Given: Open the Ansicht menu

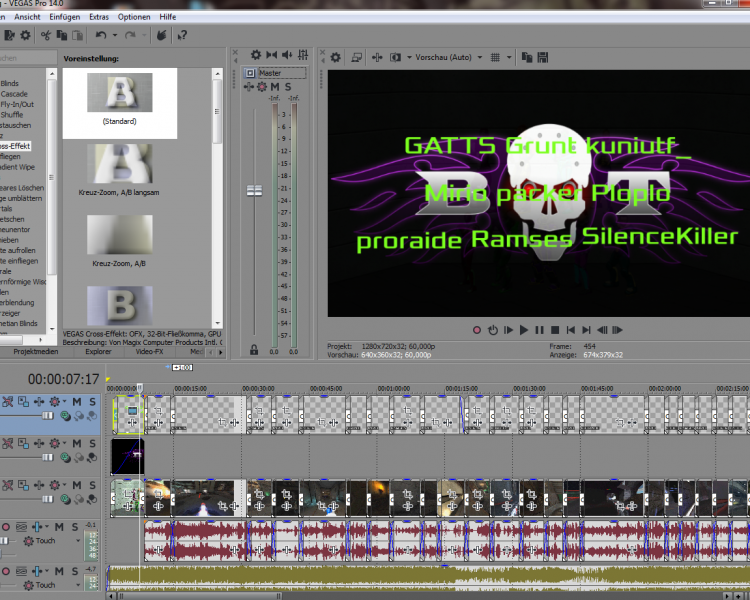Looking at the screenshot, I should point(27,17).
